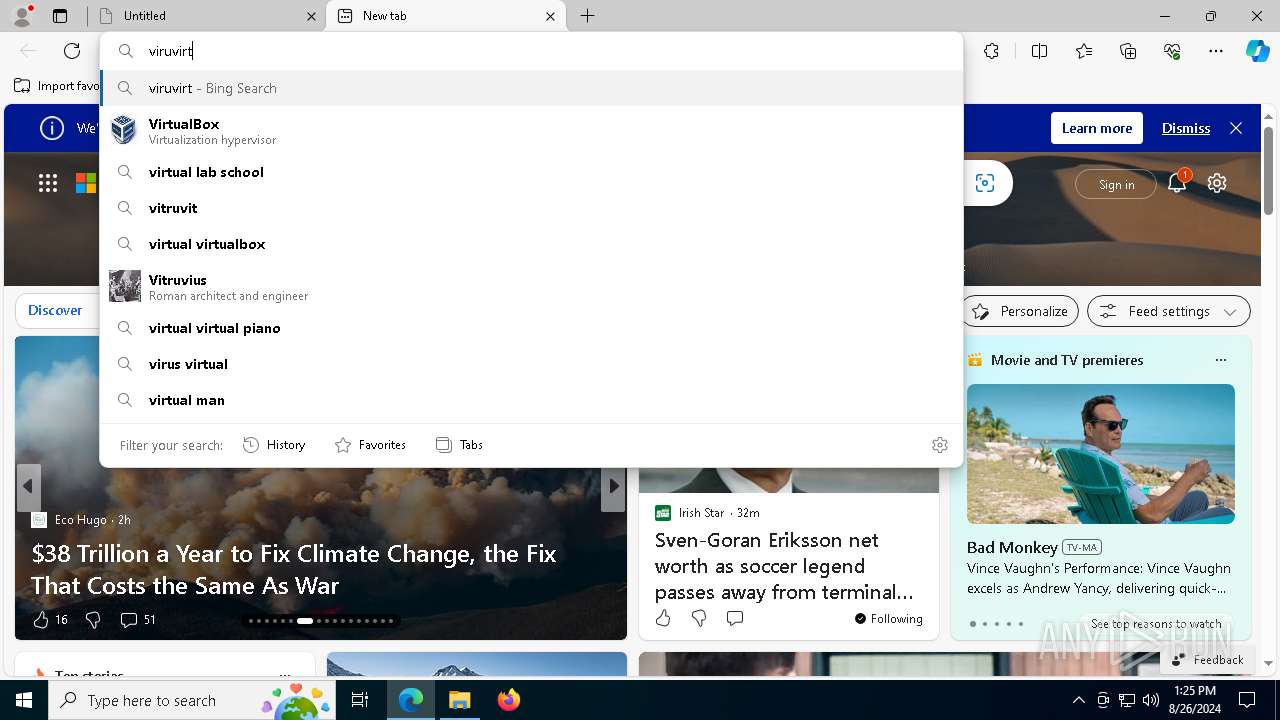Choose 'virtual man' suggestion
This screenshot has height=720, width=1280.
531,400
